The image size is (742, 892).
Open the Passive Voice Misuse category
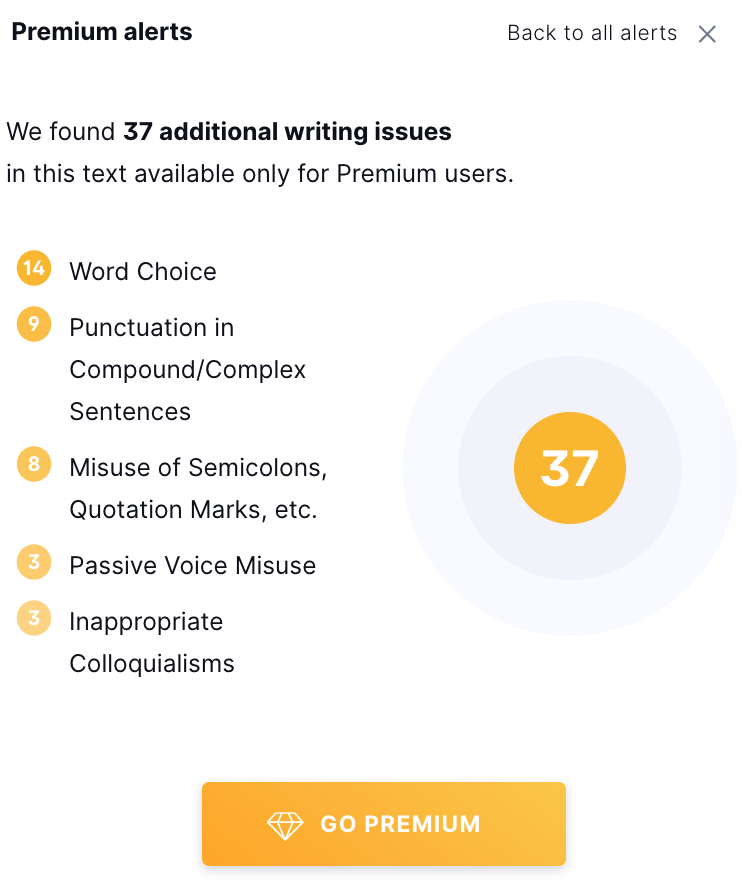click(x=192, y=565)
